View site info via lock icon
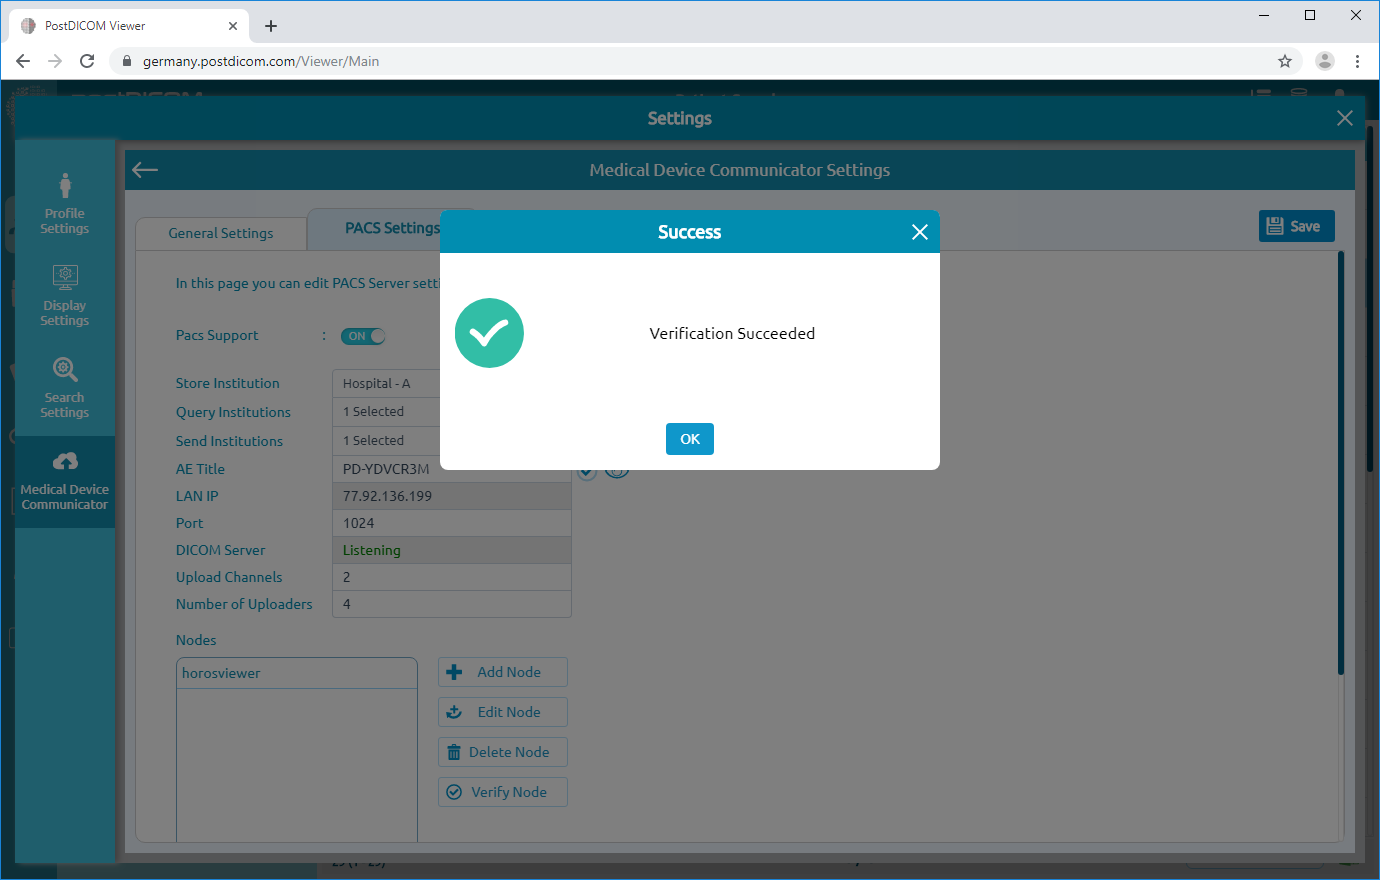The image size is (1380, 880). [127, 61]
